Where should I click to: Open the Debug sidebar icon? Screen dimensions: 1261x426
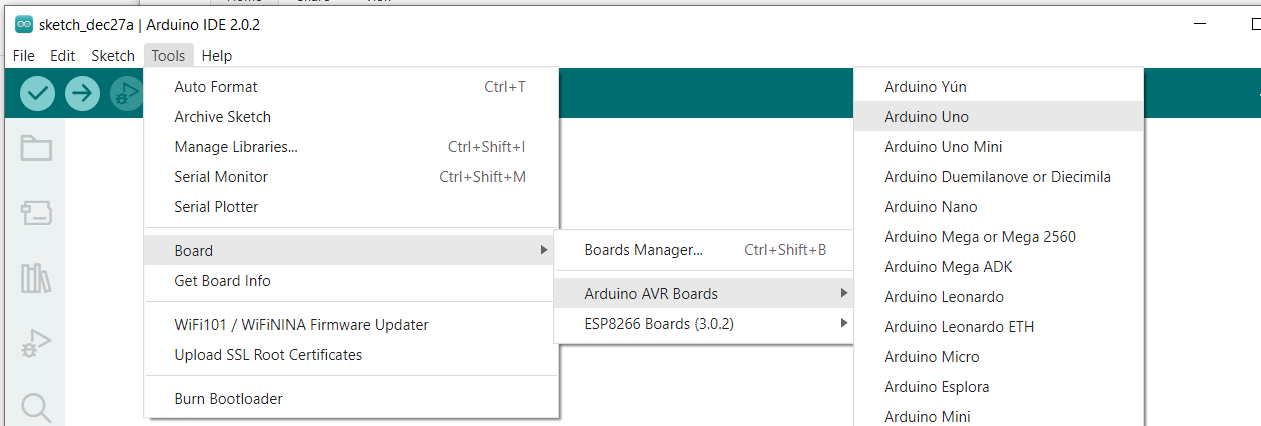click(x=36, y=343)
